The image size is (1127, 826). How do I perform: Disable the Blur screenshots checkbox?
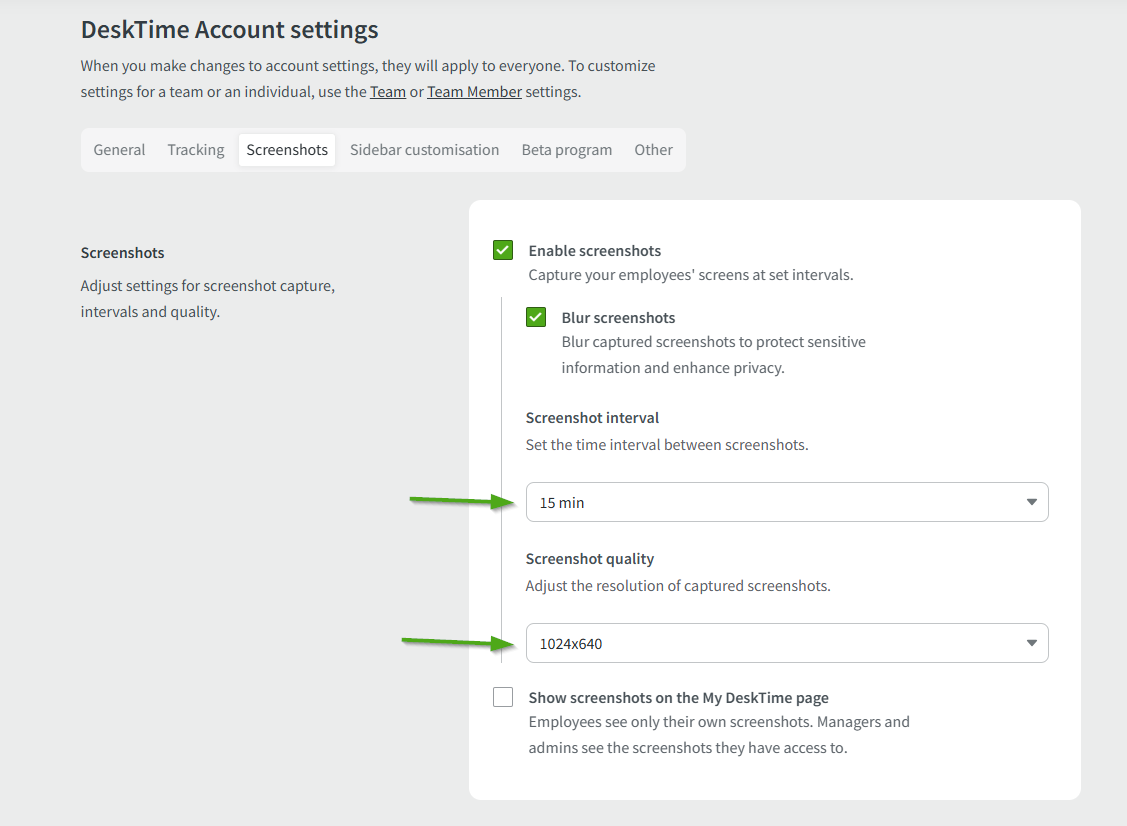(x=536, y=317)
